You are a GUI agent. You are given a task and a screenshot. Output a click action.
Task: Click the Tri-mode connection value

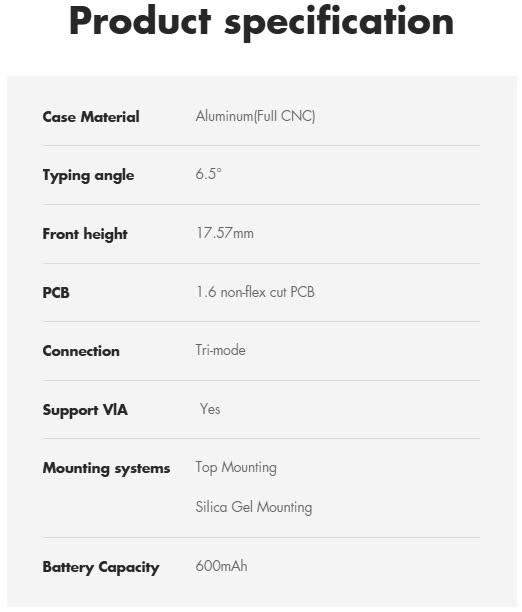pos(221,350)
